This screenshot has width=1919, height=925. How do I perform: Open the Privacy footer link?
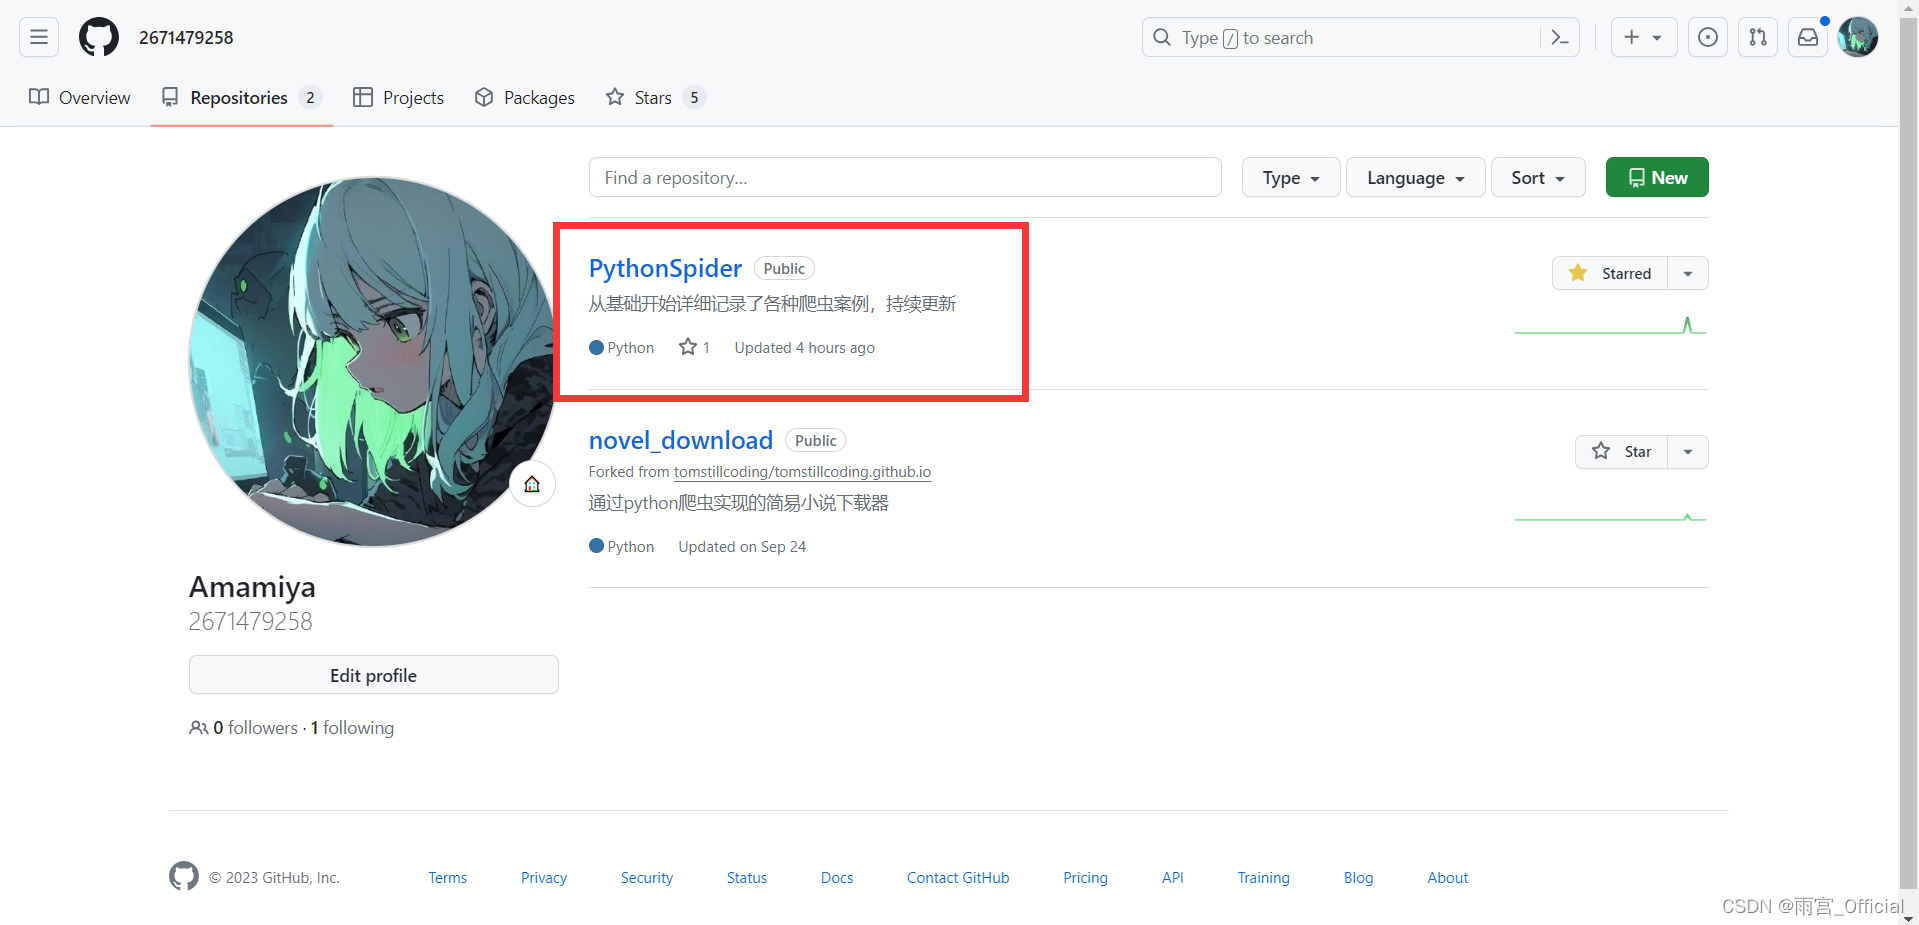point(544,878)
